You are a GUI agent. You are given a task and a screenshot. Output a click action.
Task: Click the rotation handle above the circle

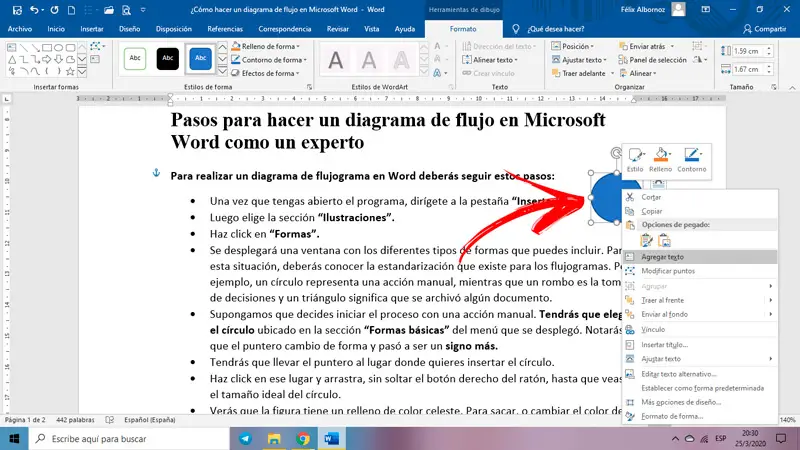click(616, 153)
